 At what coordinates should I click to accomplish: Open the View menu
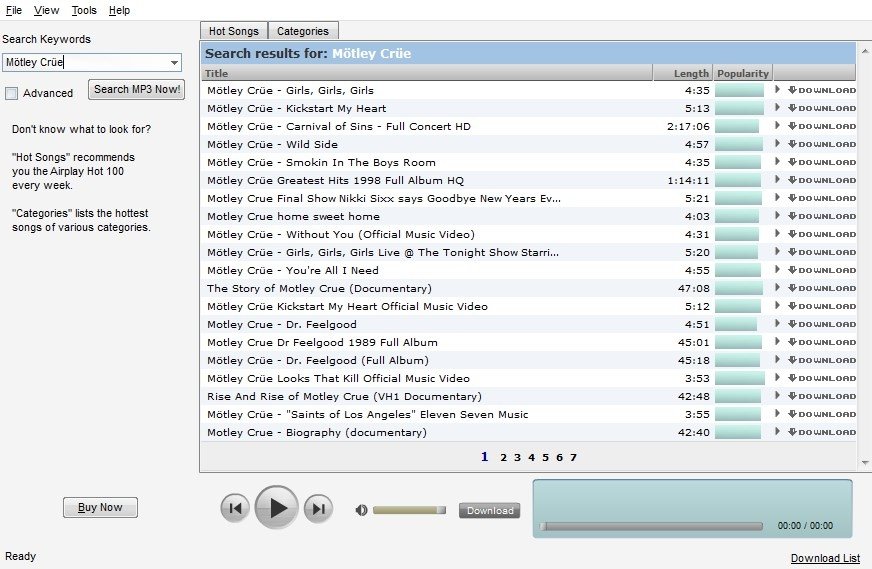click(46, 10)
